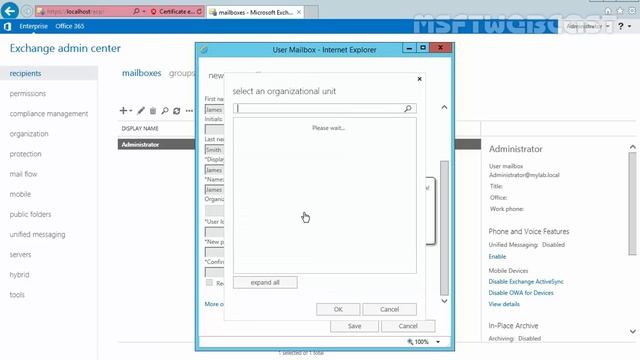Viewport: 640px width, 360px height.
Task: Click the details pane scroll up arrow
Action: tap(633, 147)
